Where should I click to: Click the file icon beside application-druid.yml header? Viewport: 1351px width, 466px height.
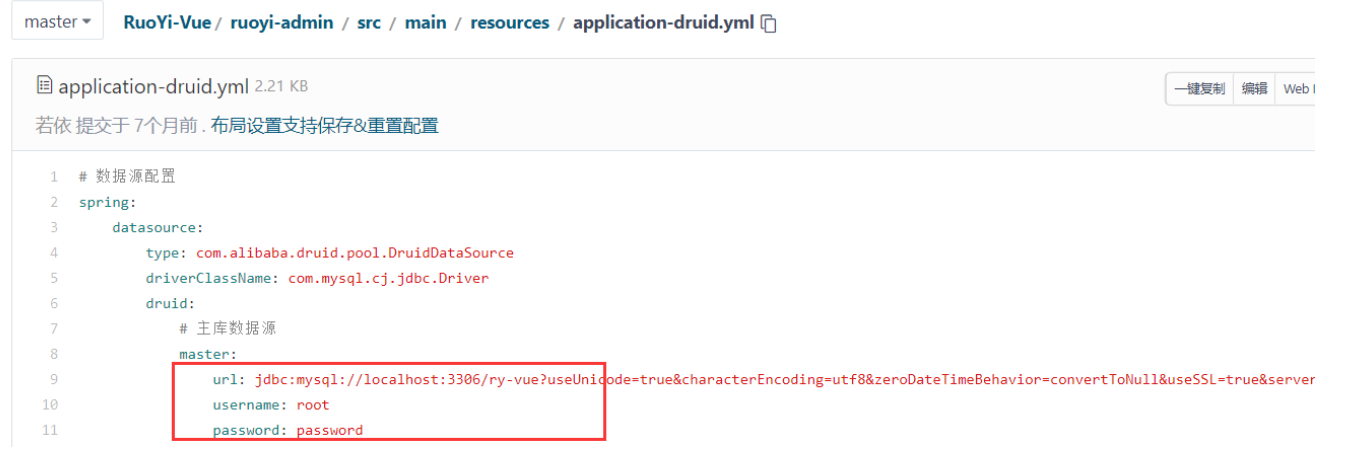click(44, 86)
